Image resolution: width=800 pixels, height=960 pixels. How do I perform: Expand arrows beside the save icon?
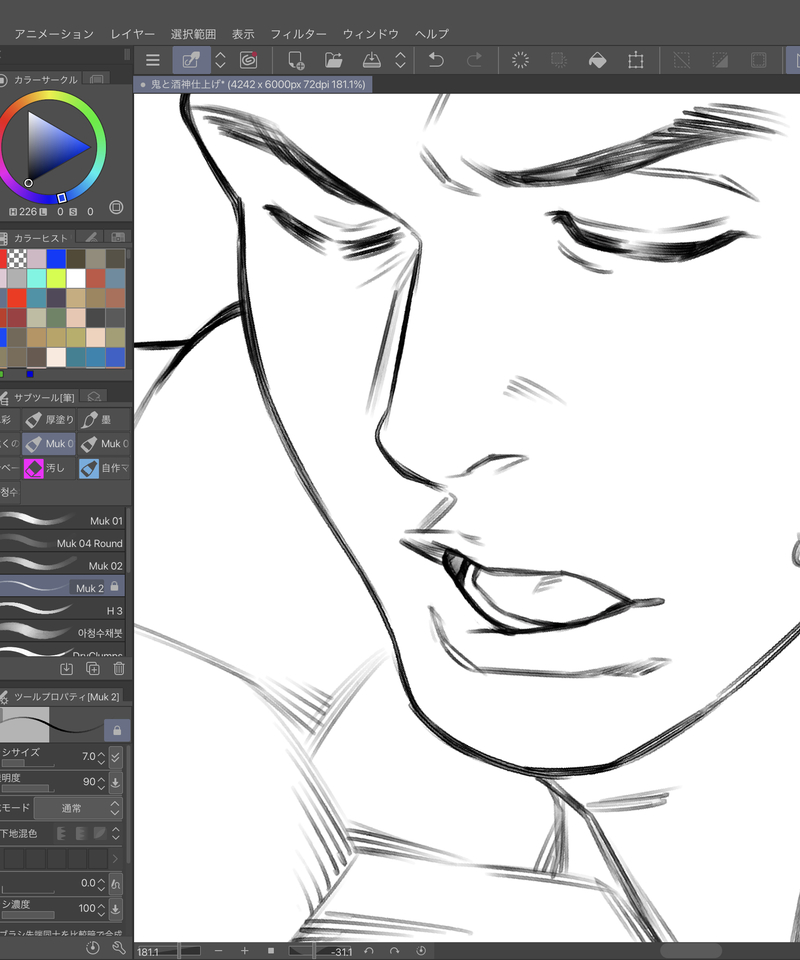pos(400,60)
